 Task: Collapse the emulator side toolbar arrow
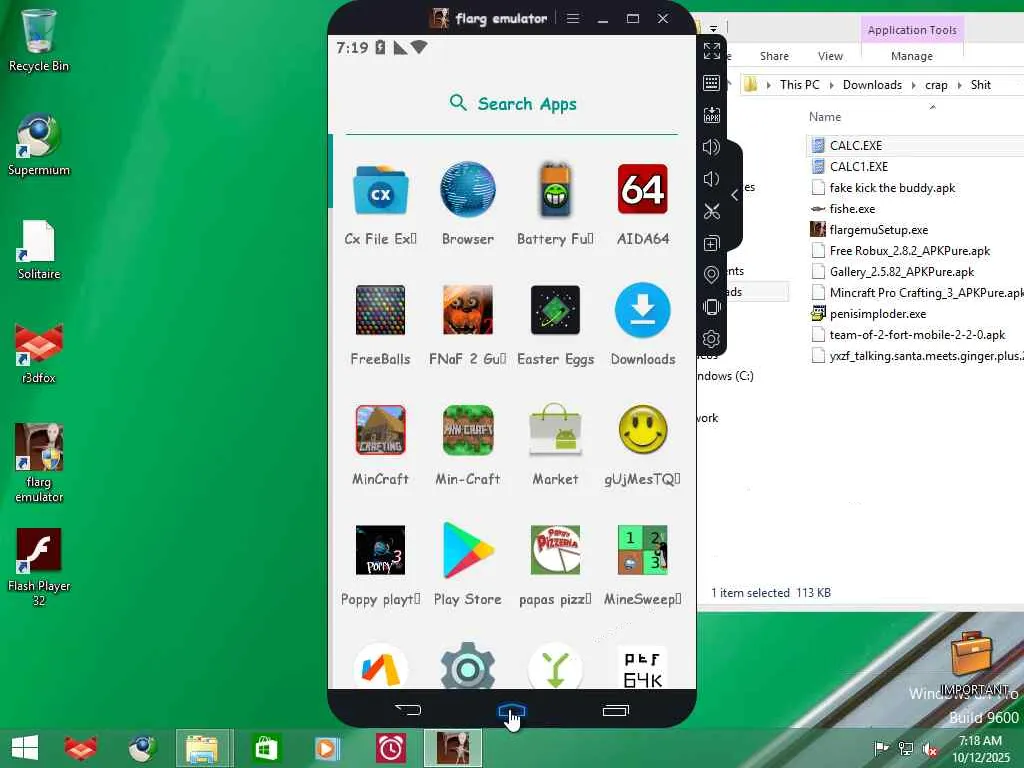735,195
